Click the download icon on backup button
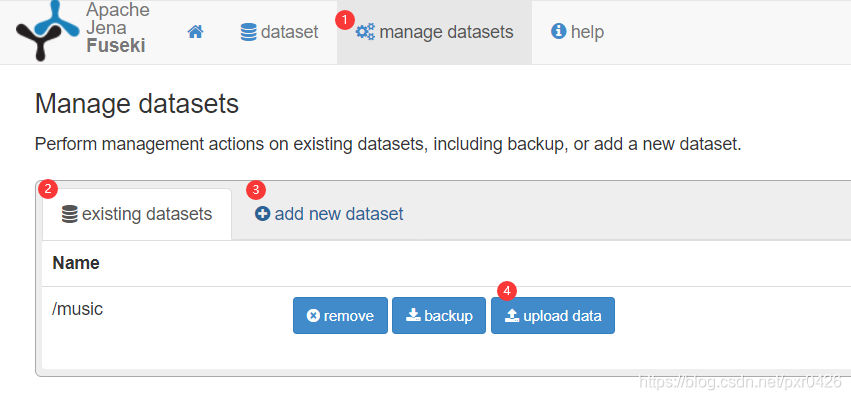The width and height of the screenshot is (851, 400). [x=413, y=316]
